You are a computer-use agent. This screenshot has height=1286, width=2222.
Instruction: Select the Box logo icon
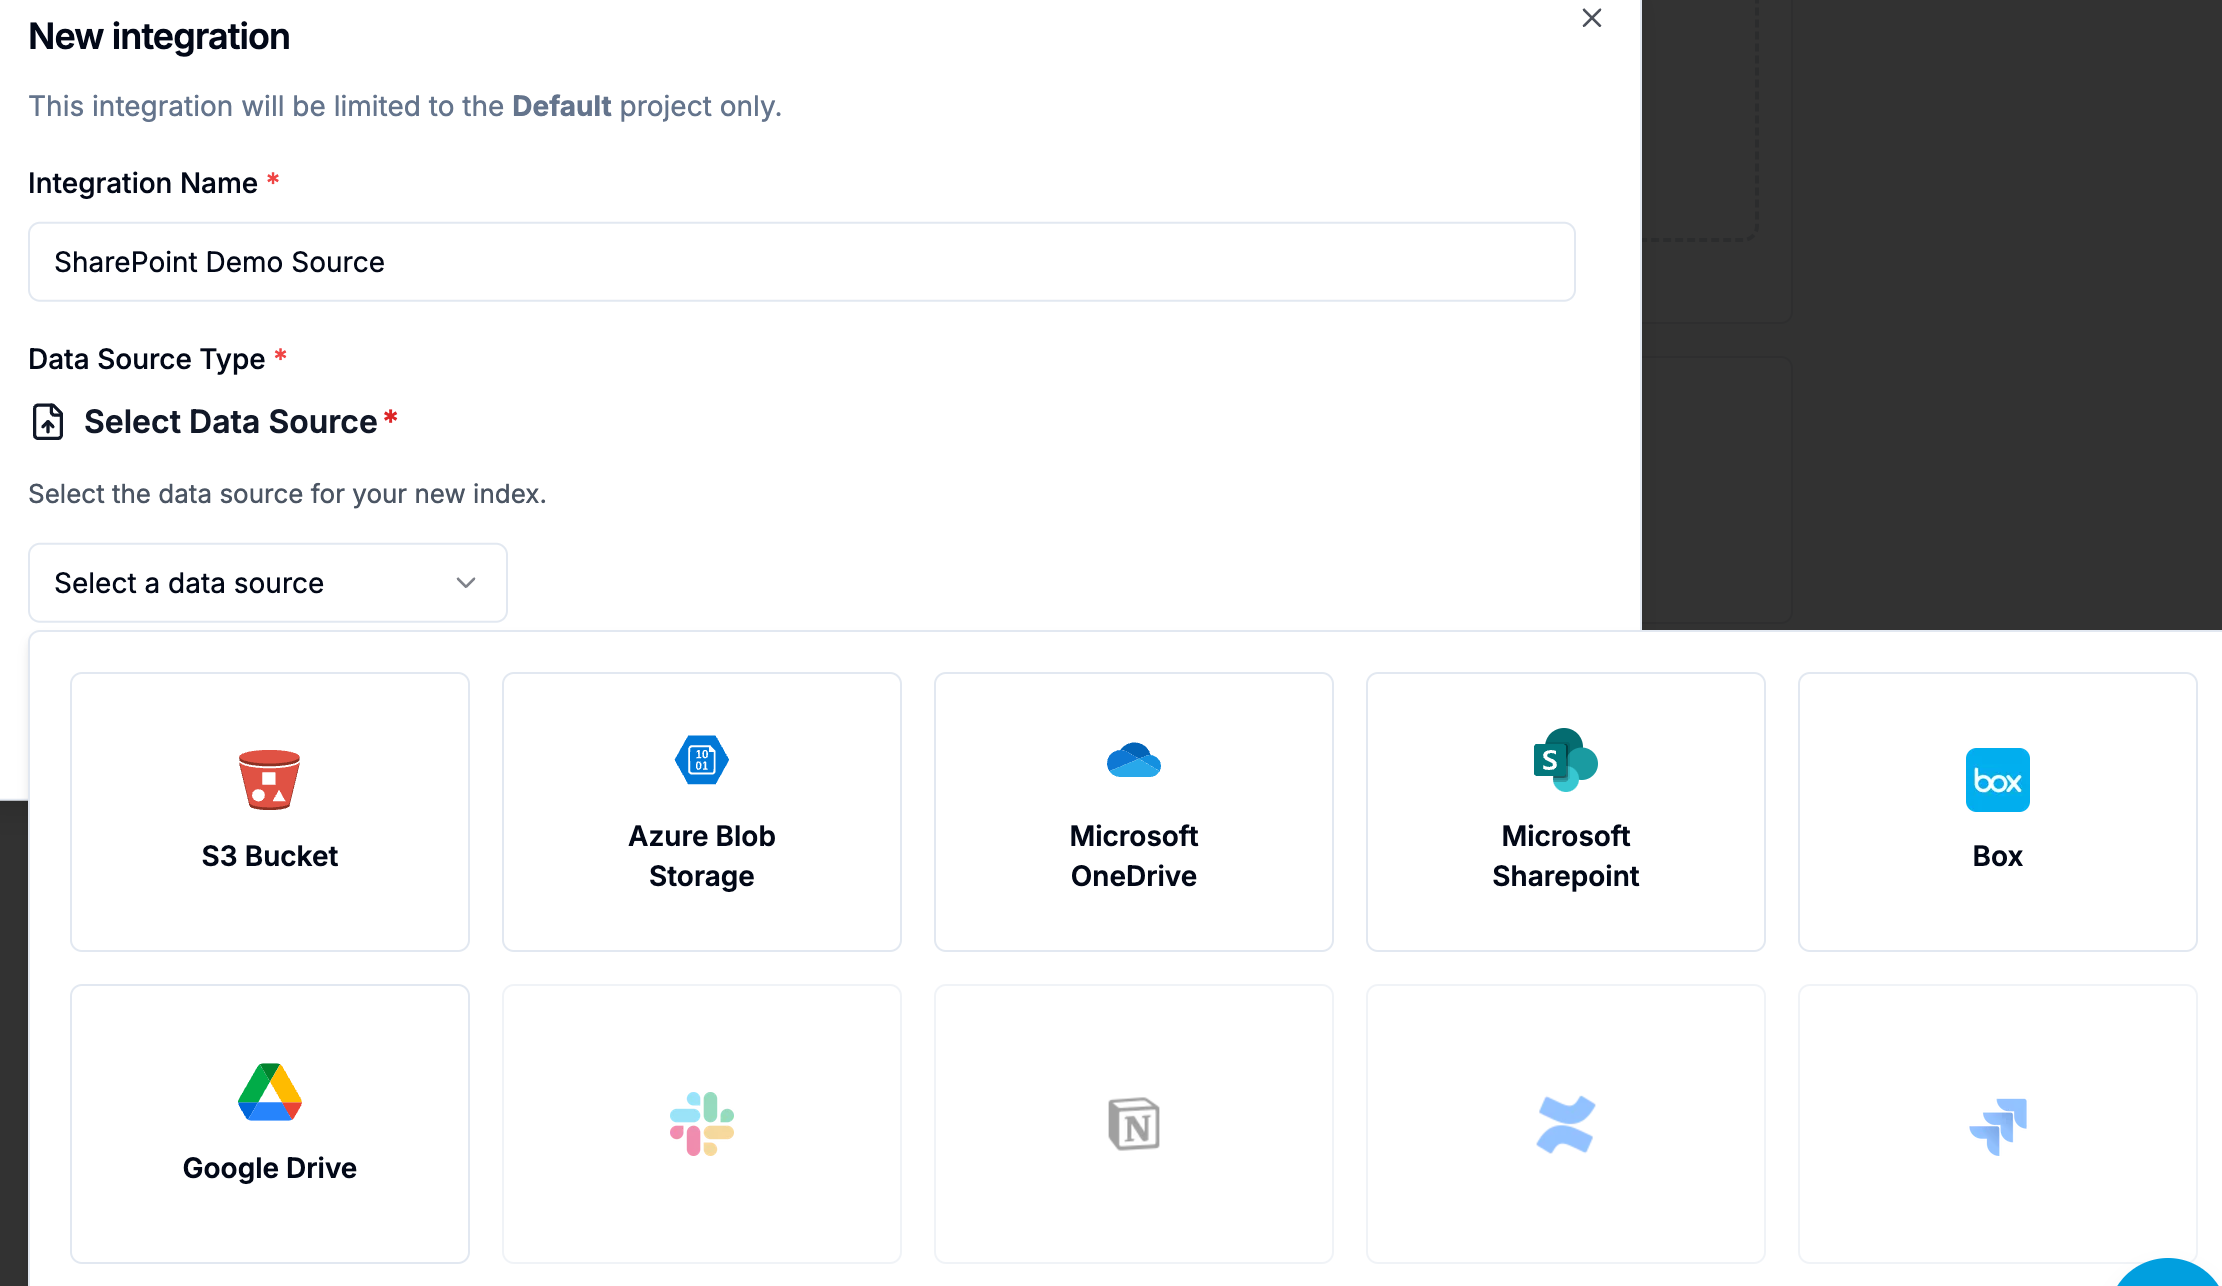(x=1997, y=780)
